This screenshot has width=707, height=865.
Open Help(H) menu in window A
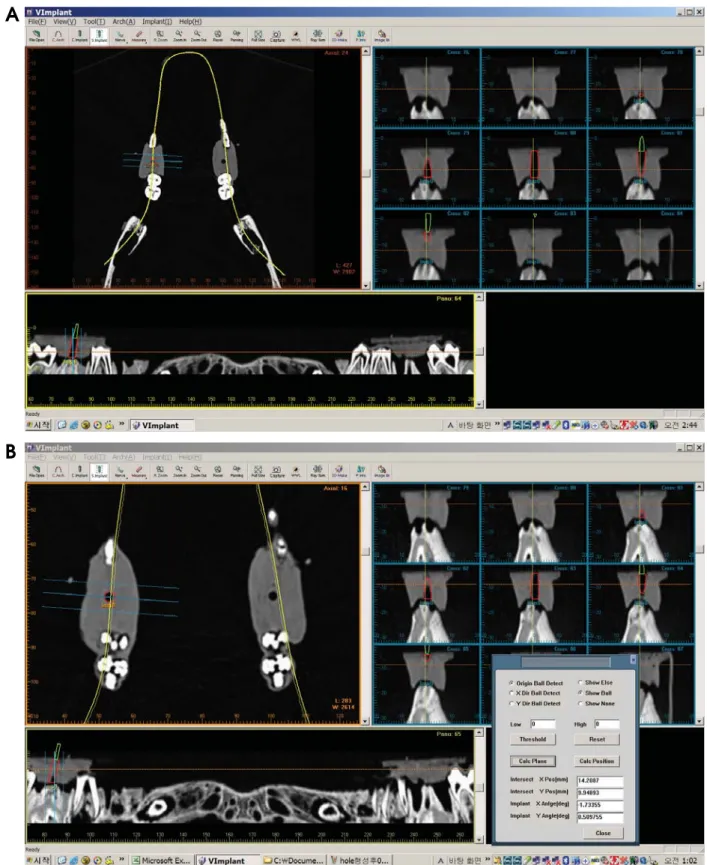click(190, 22)
